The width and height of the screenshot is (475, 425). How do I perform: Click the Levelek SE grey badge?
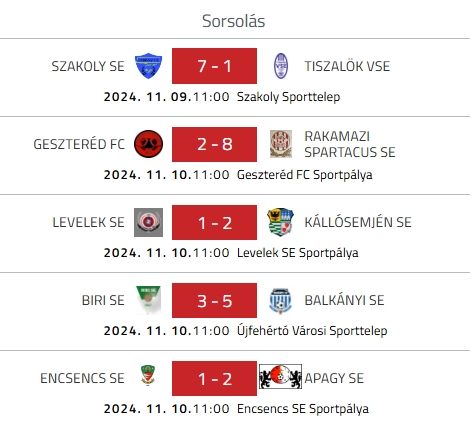[148, 222]
